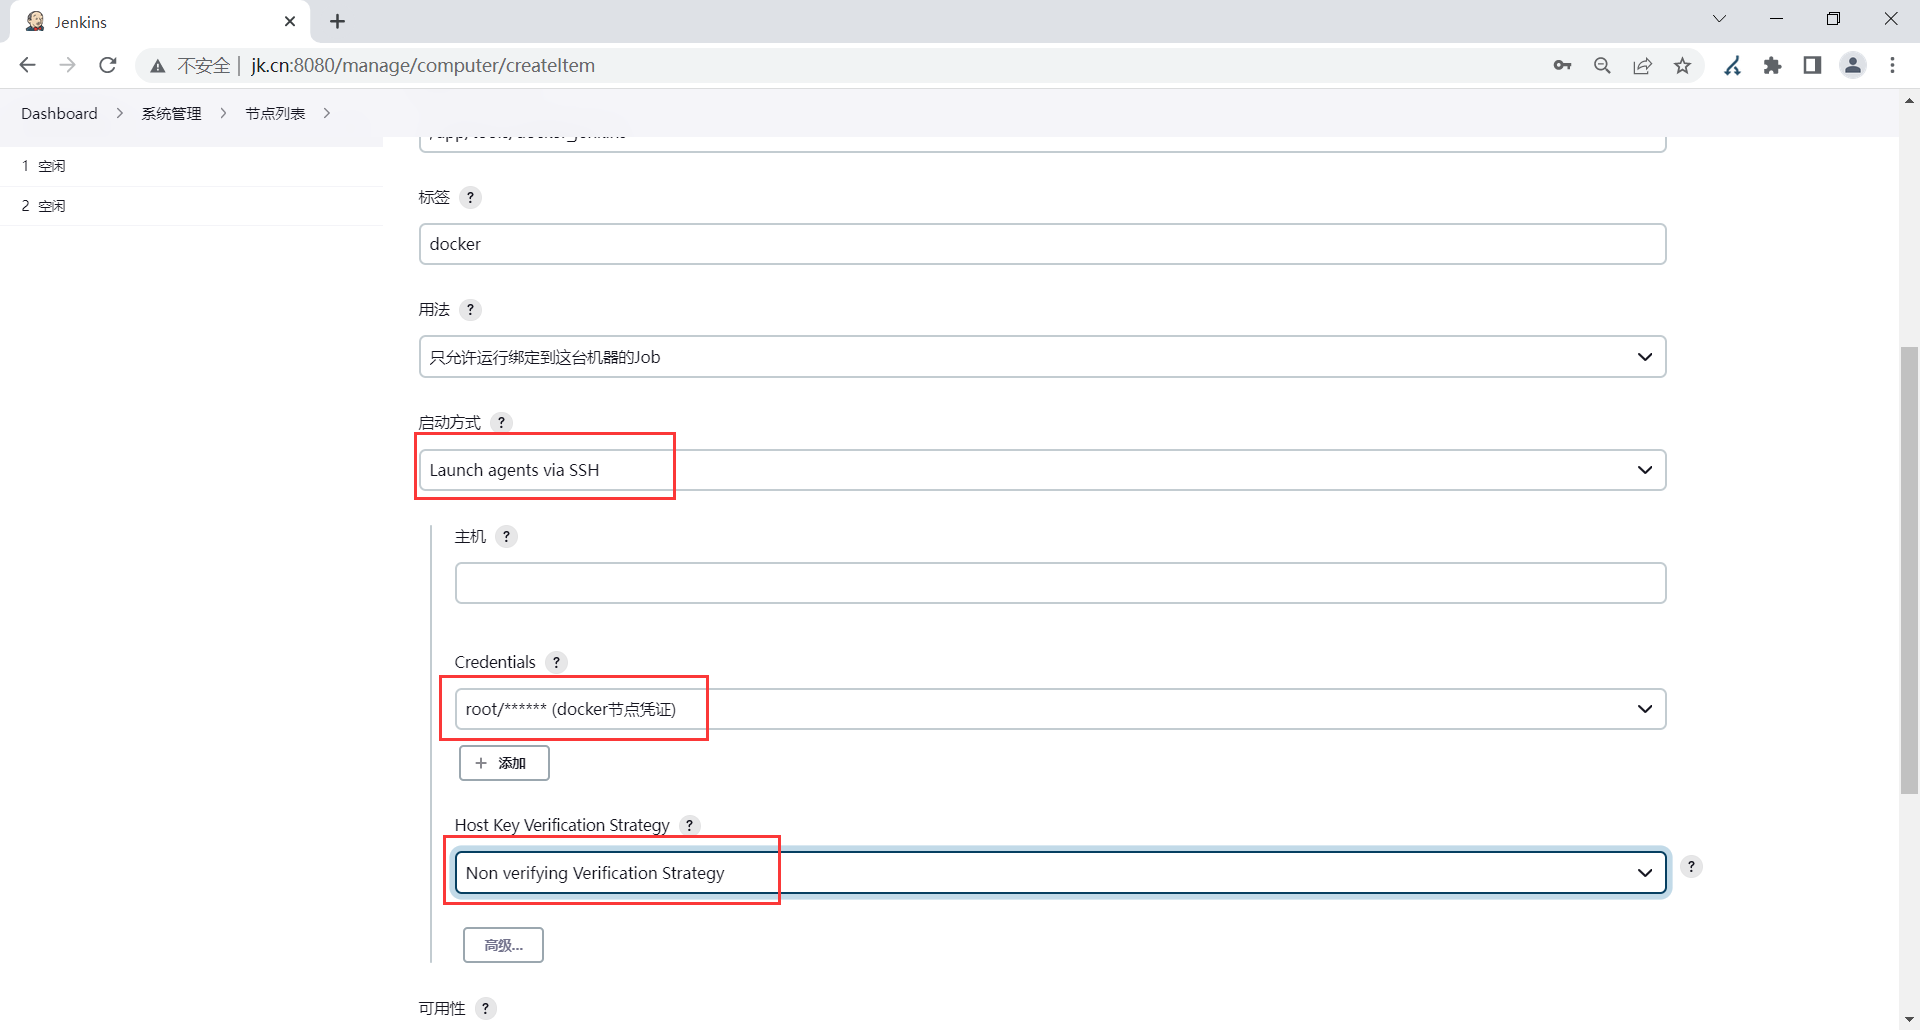Click help icon right of verification strategy dropdown
The width and height of the screenshot is (1920, 1030).
pyautogui.click(x=1691, y=867)
